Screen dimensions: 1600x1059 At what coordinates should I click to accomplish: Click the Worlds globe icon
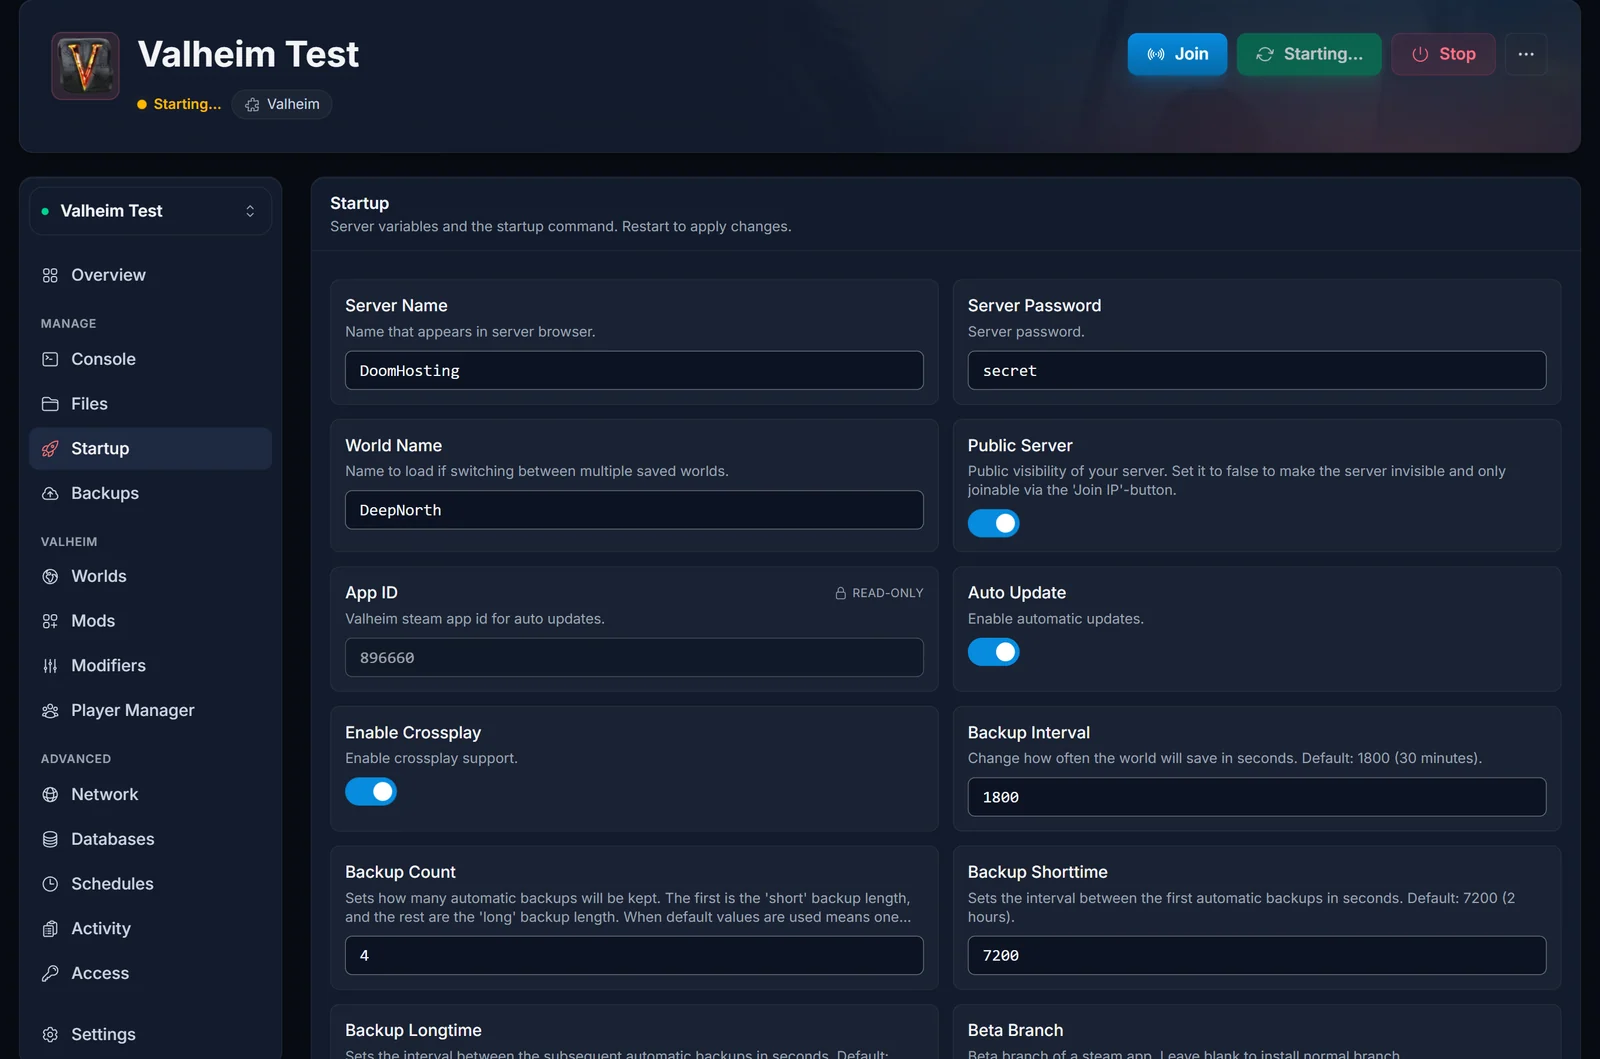[50, 576]
